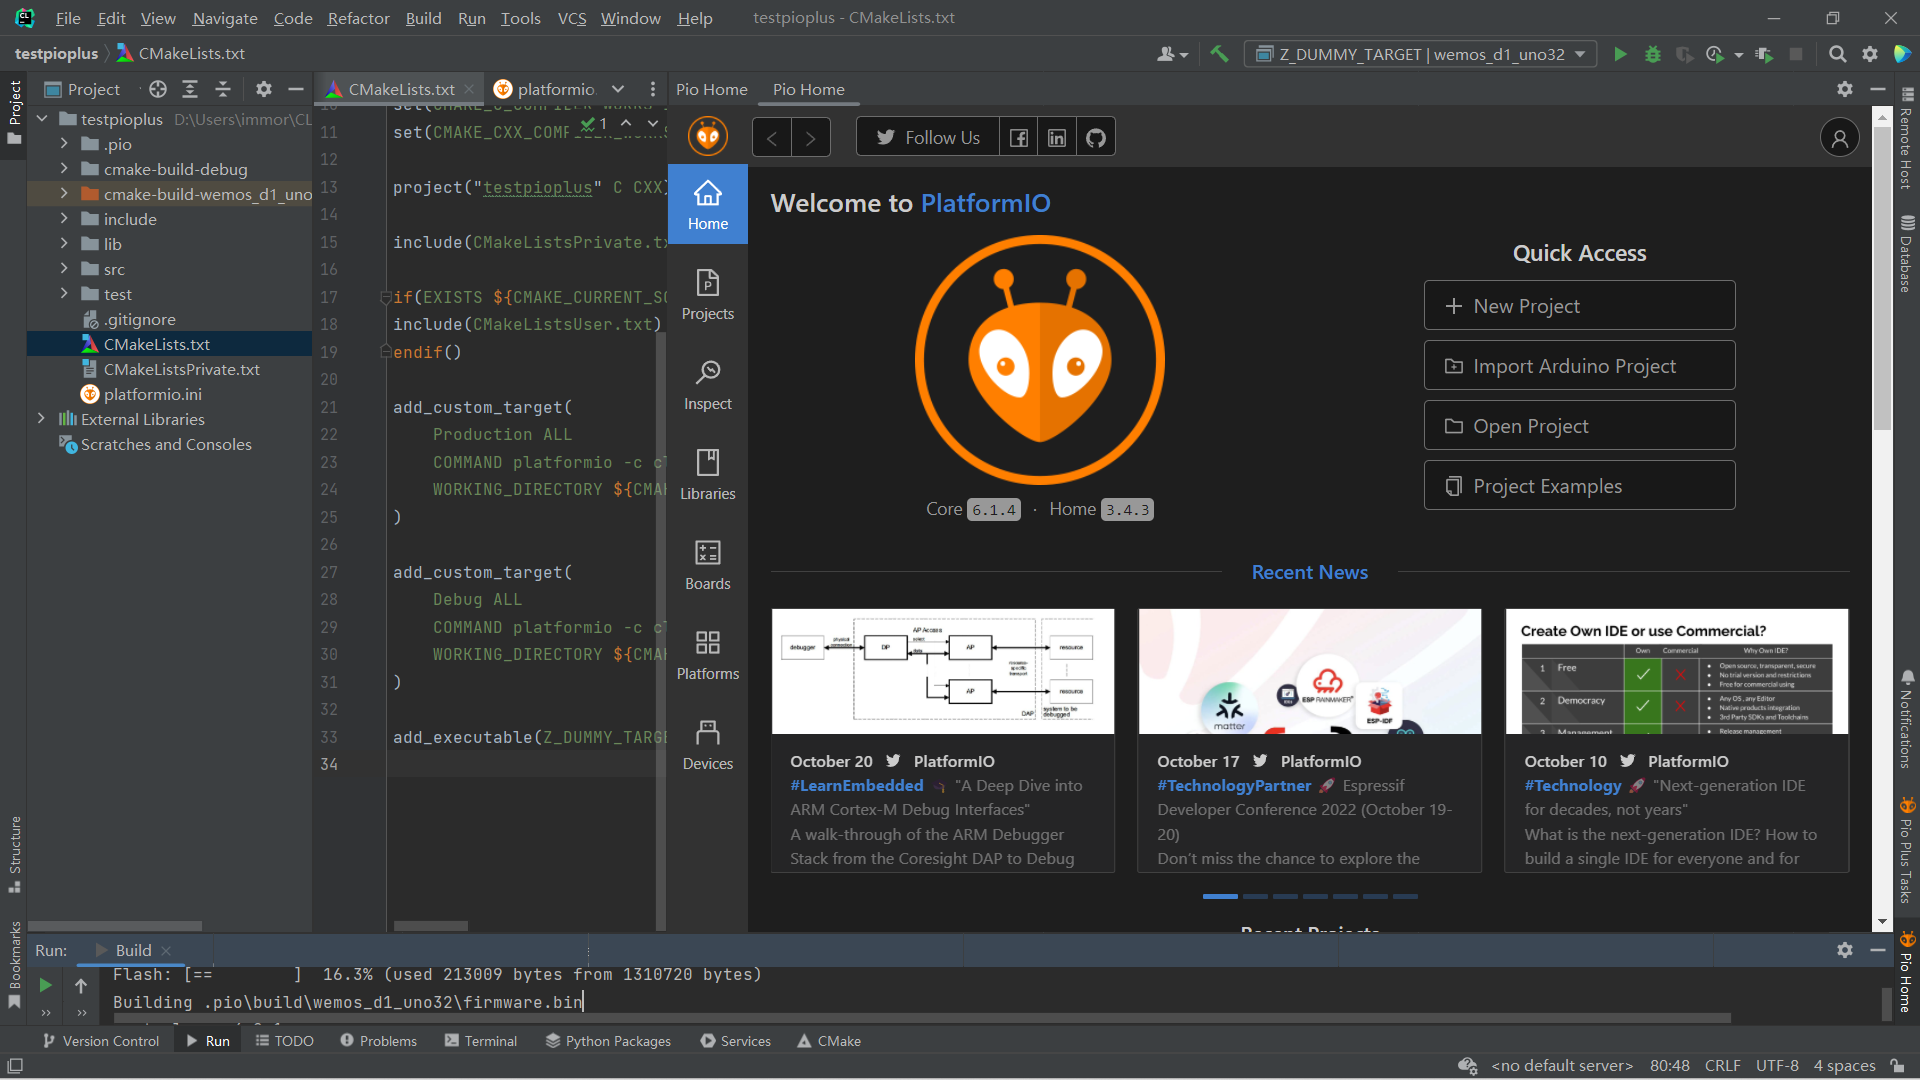The width and height of the screenshot is (1920, 1080).
Task: Click the Import Arduino Project button
Action: [1580, 365]
